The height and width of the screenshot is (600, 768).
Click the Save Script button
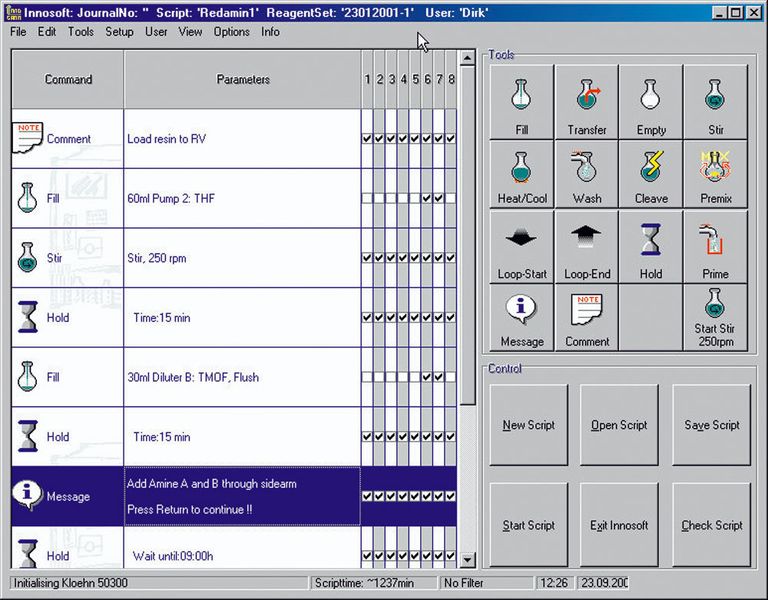click(x=712, y=425)
